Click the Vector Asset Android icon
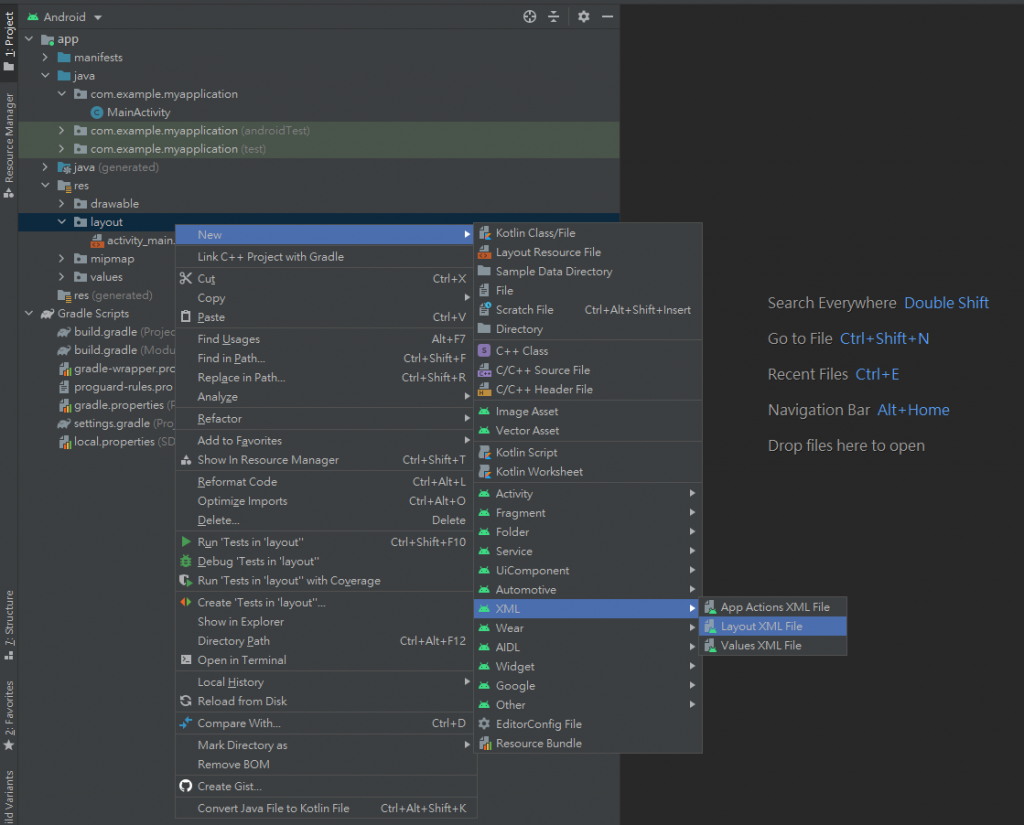This screenshot has height=825, width=1024. [485, 430]
